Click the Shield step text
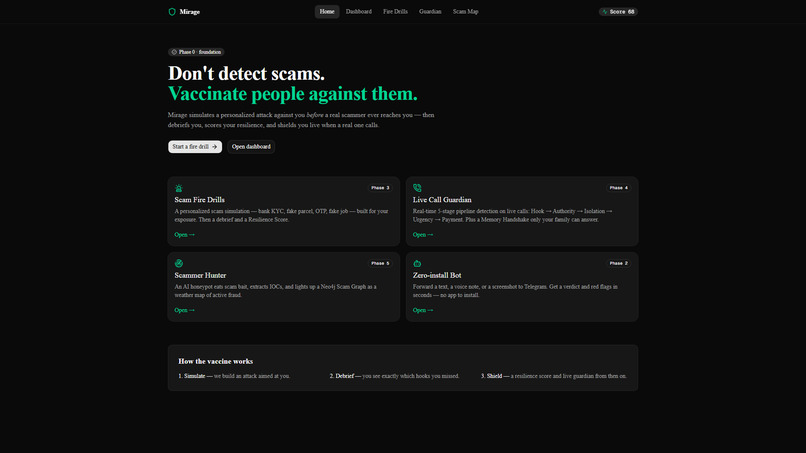This screenshot has width=806, height=453. [x=554, y=376]
